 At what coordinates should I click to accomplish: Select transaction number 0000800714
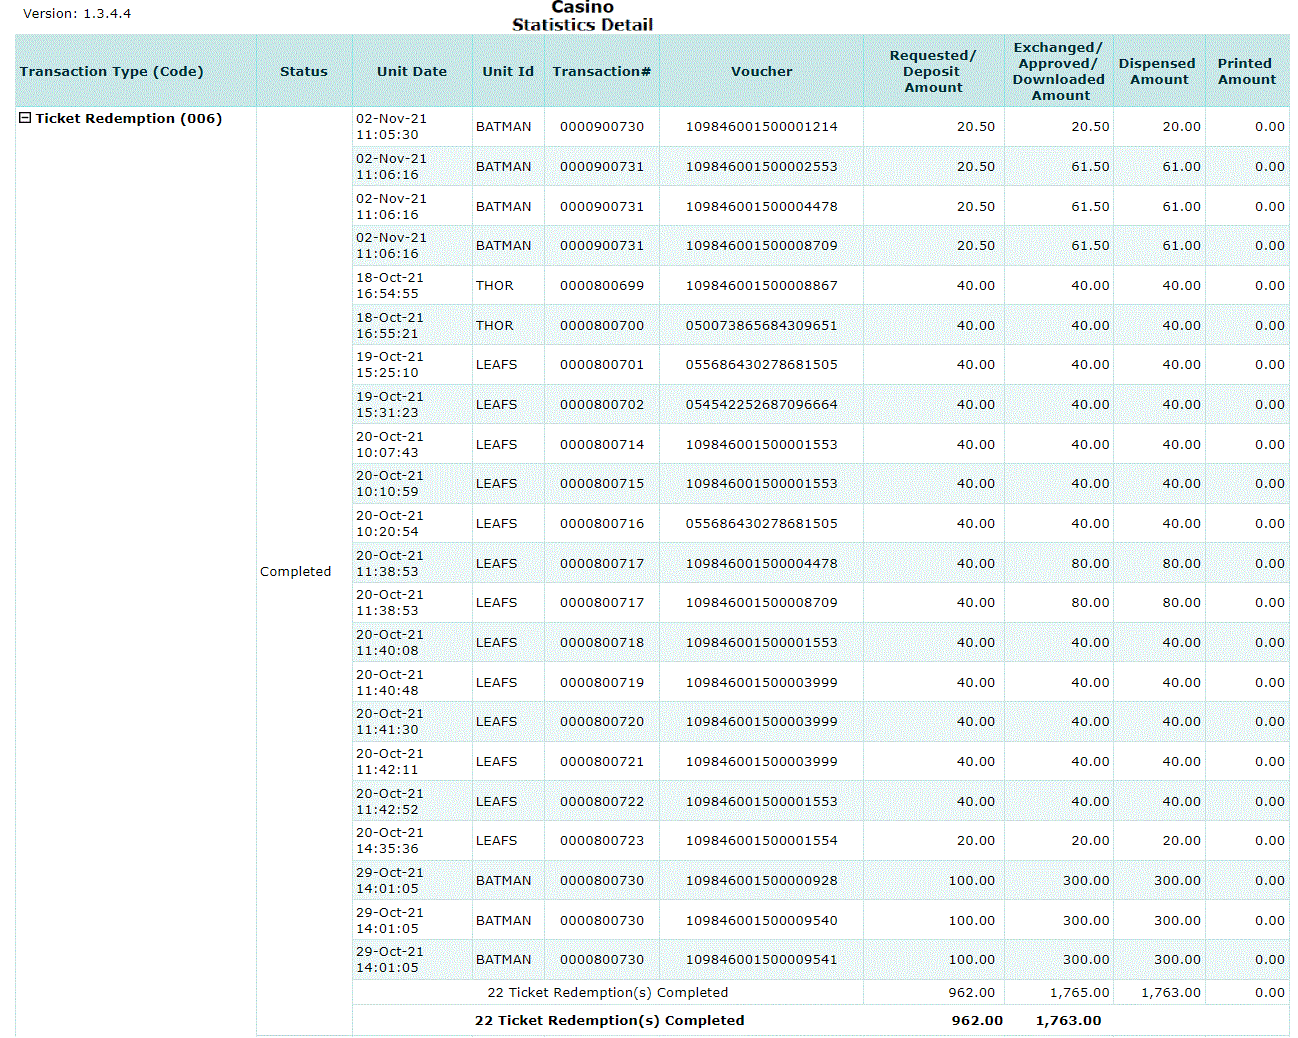(x=602, y=445)
